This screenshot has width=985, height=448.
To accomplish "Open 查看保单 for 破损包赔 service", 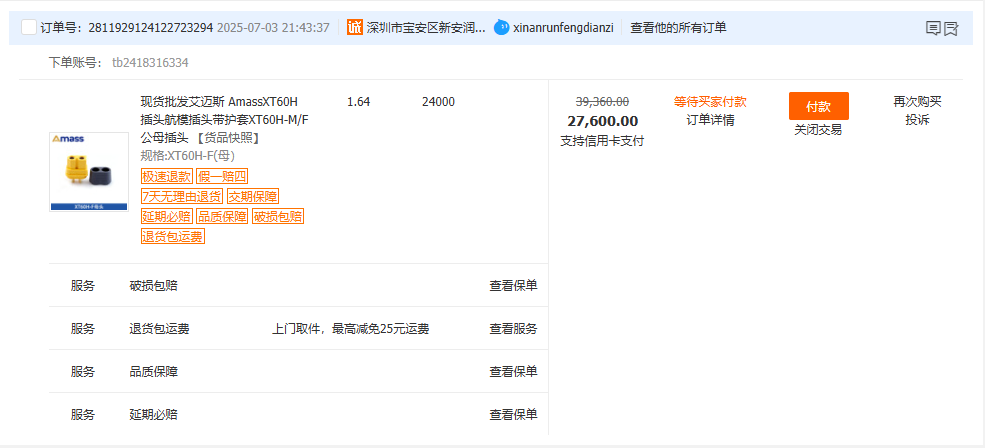I will 513,285.
